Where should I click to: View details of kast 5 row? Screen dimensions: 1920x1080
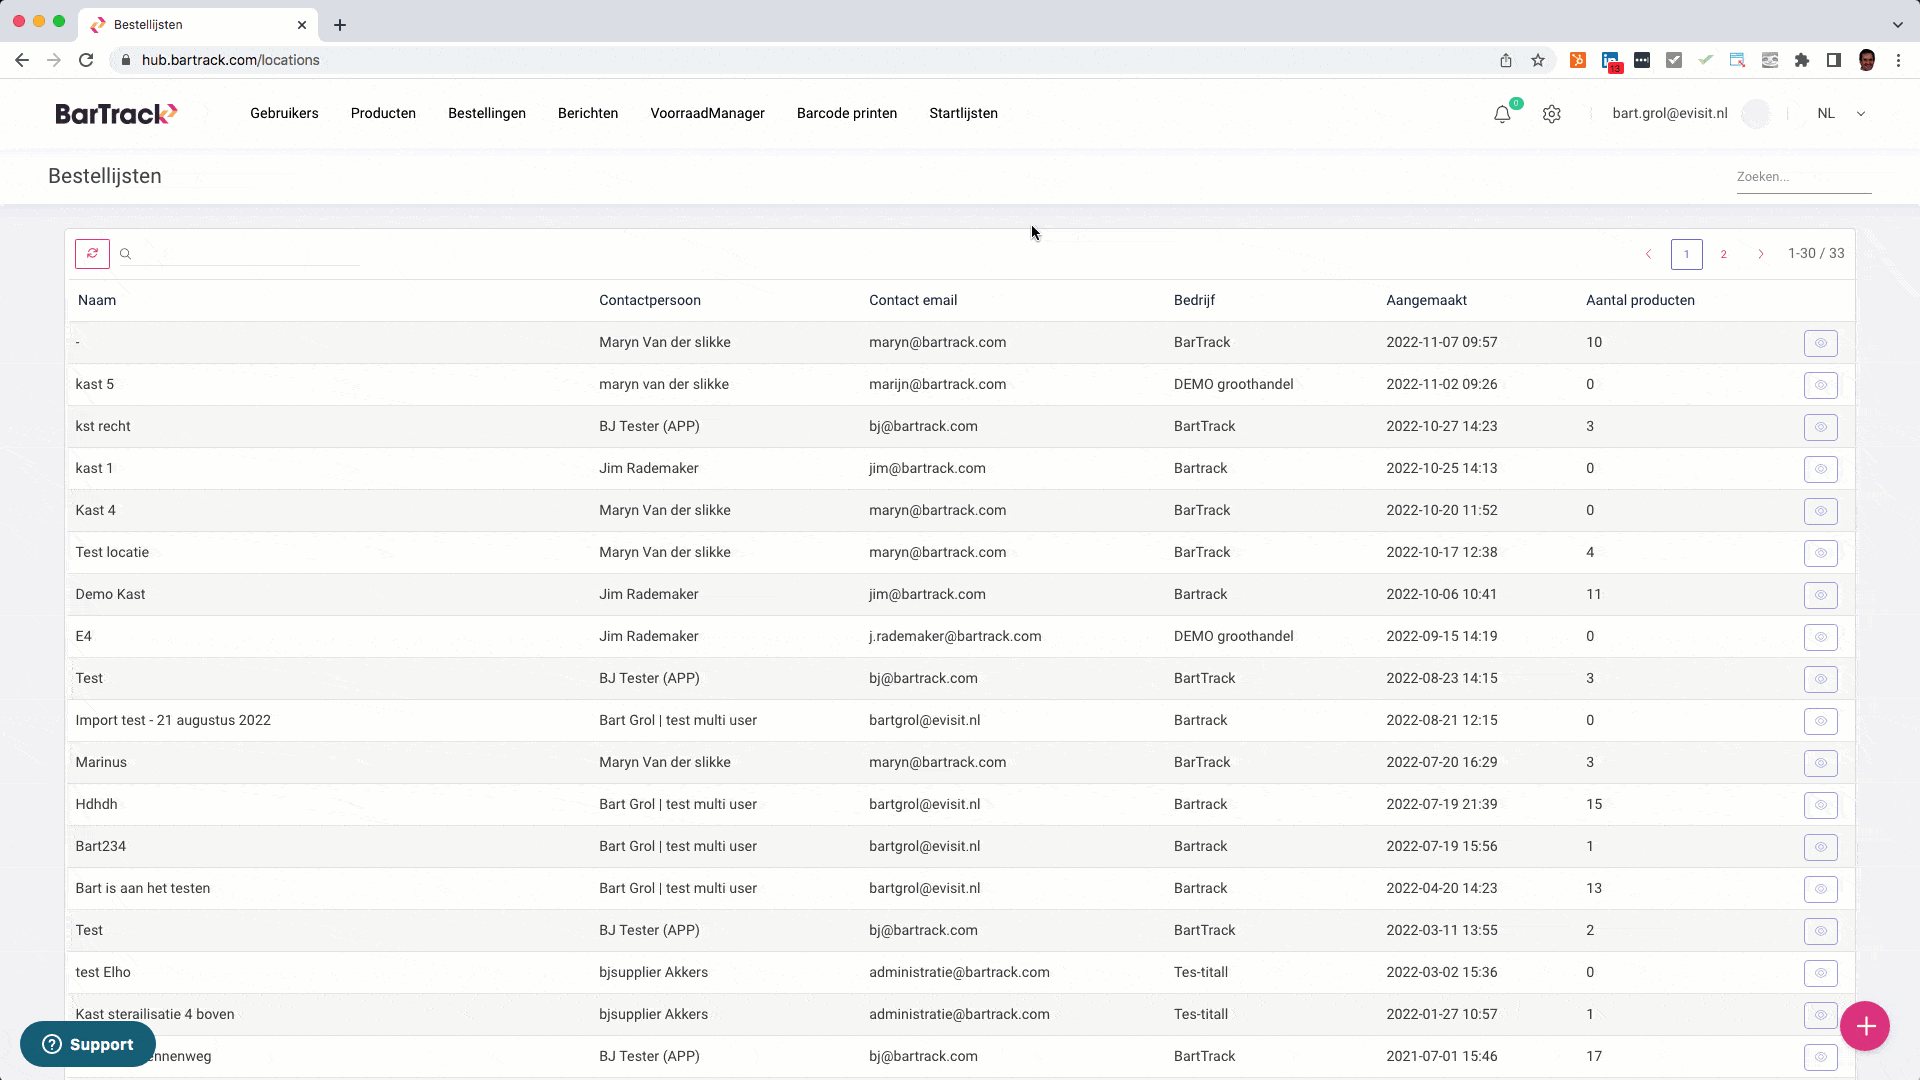(1820, 385)
